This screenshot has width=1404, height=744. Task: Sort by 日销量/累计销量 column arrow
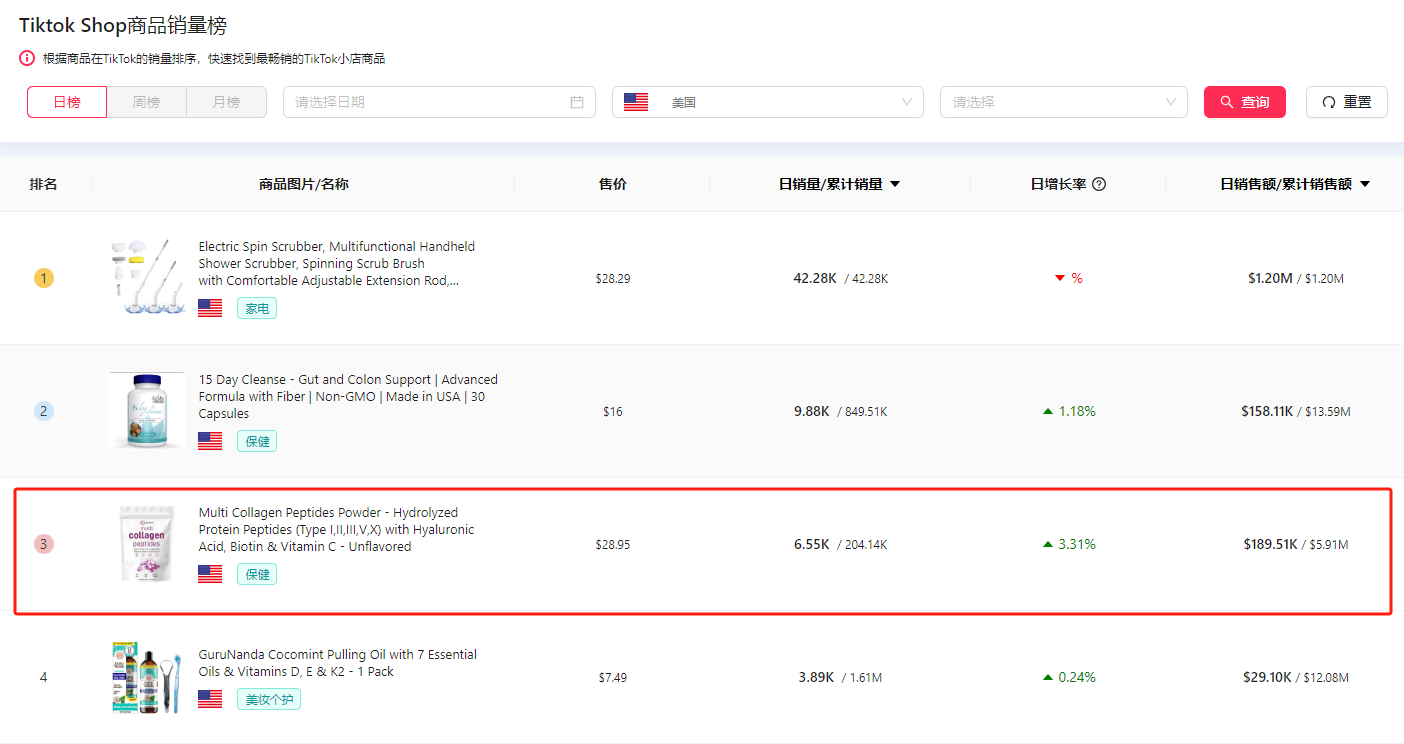point(895,184)
